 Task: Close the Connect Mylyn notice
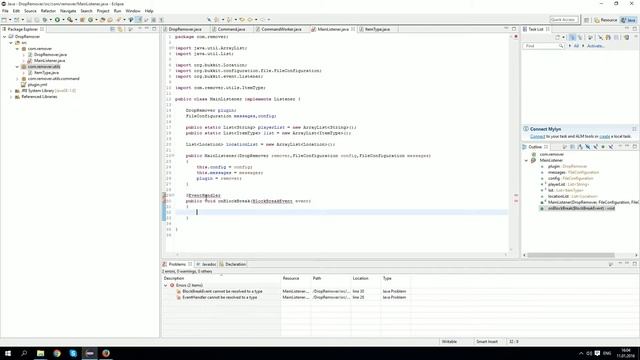(634, 129)
